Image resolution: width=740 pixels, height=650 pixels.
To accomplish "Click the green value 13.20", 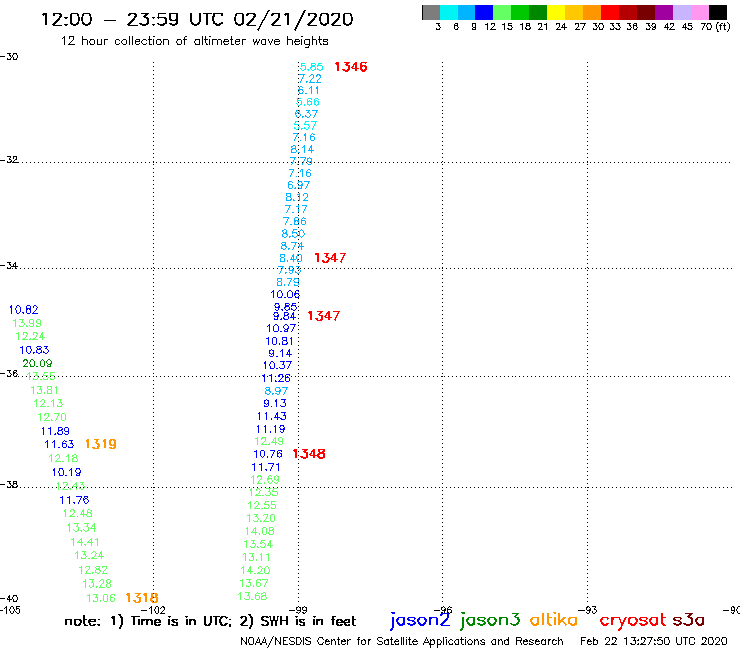I will 261,518.
